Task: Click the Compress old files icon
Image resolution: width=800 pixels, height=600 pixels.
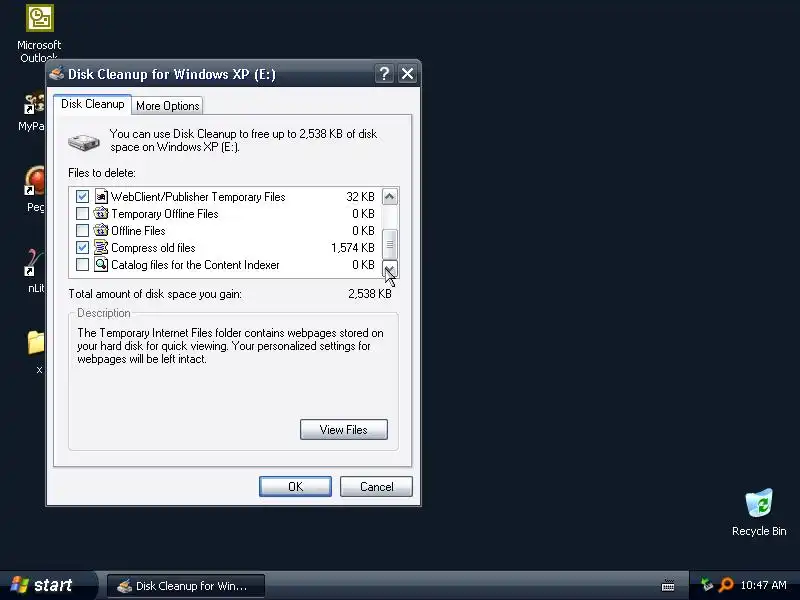Action: (101, 247)
